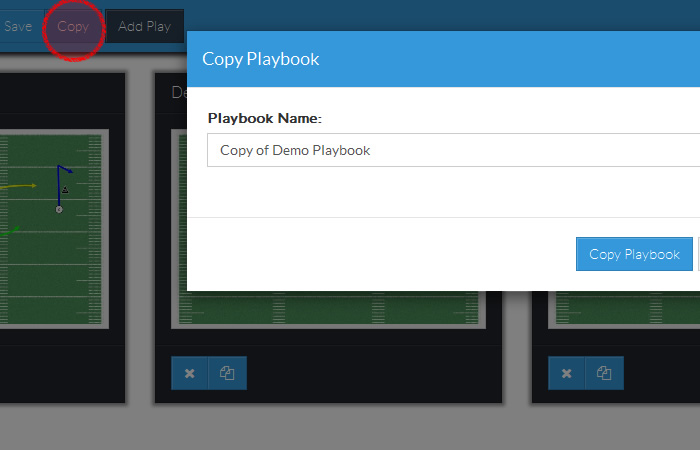Open the middle play field thumbnail

(330, 308)
